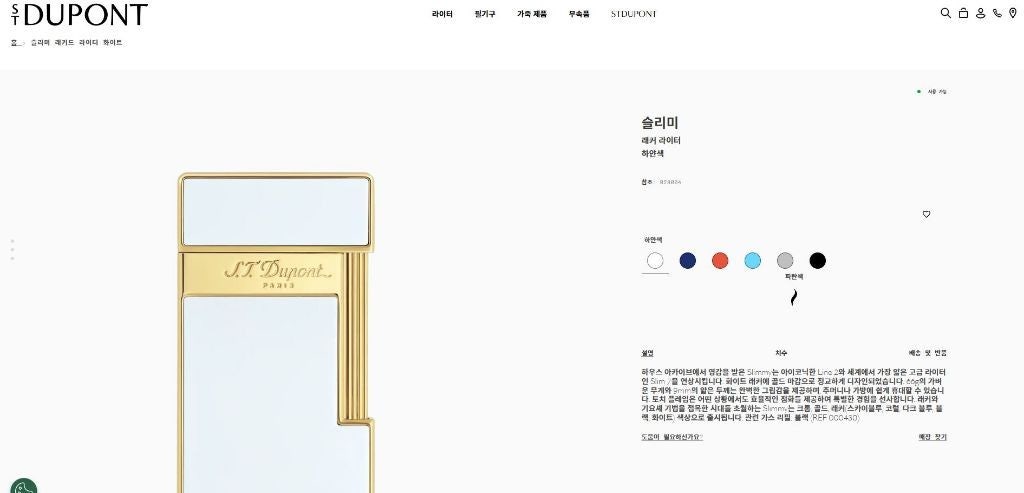Pick the sky blue color swatch
Screen dimensions: 1024x493
(752, 261)
